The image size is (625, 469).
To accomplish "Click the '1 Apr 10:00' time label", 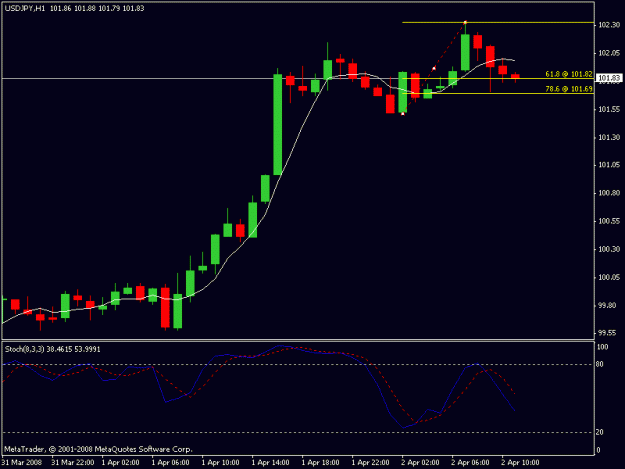I will (x=220, y=463).
